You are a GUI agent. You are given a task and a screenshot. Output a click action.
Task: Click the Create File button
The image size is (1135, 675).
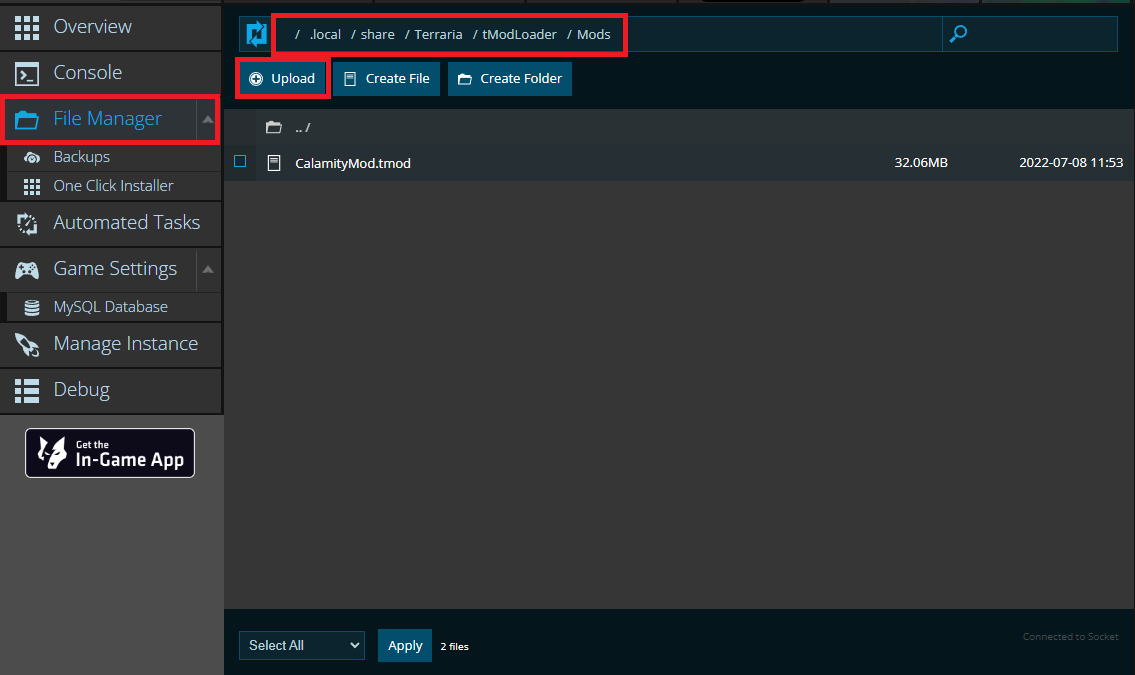click(x=387, y=79)
